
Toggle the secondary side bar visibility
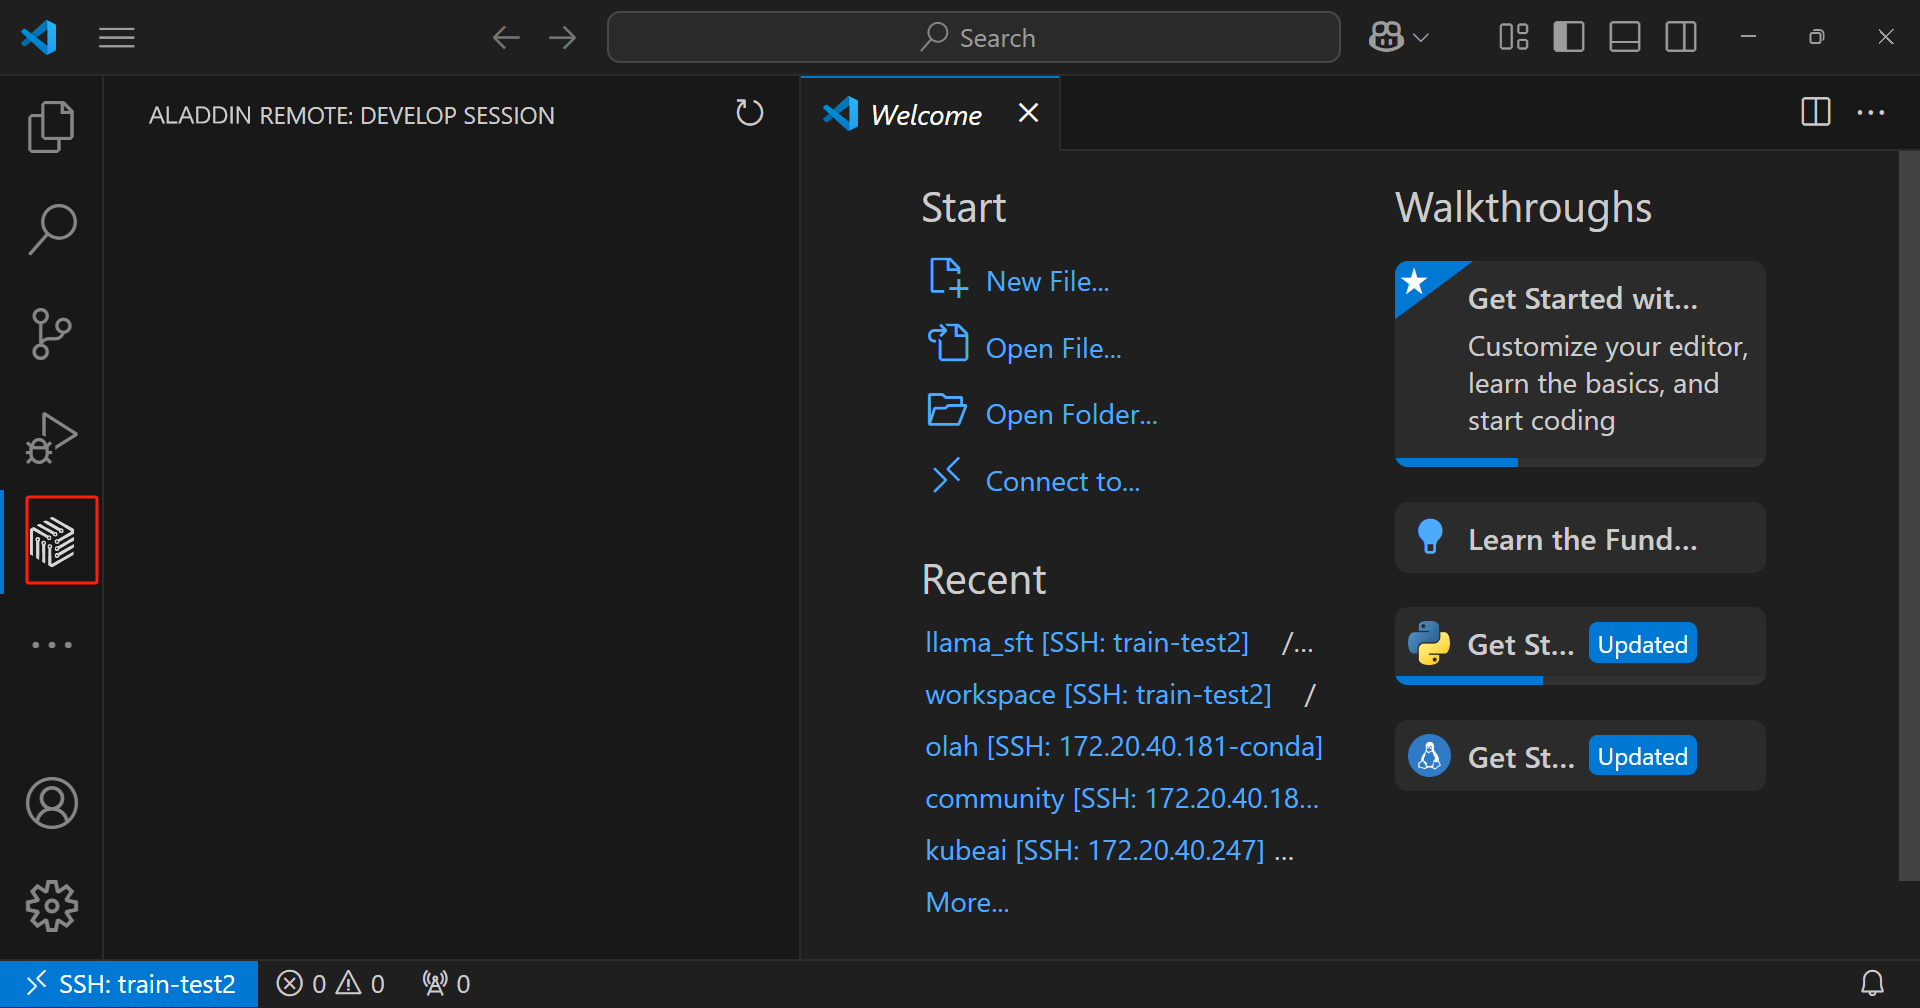[1680, 38]
